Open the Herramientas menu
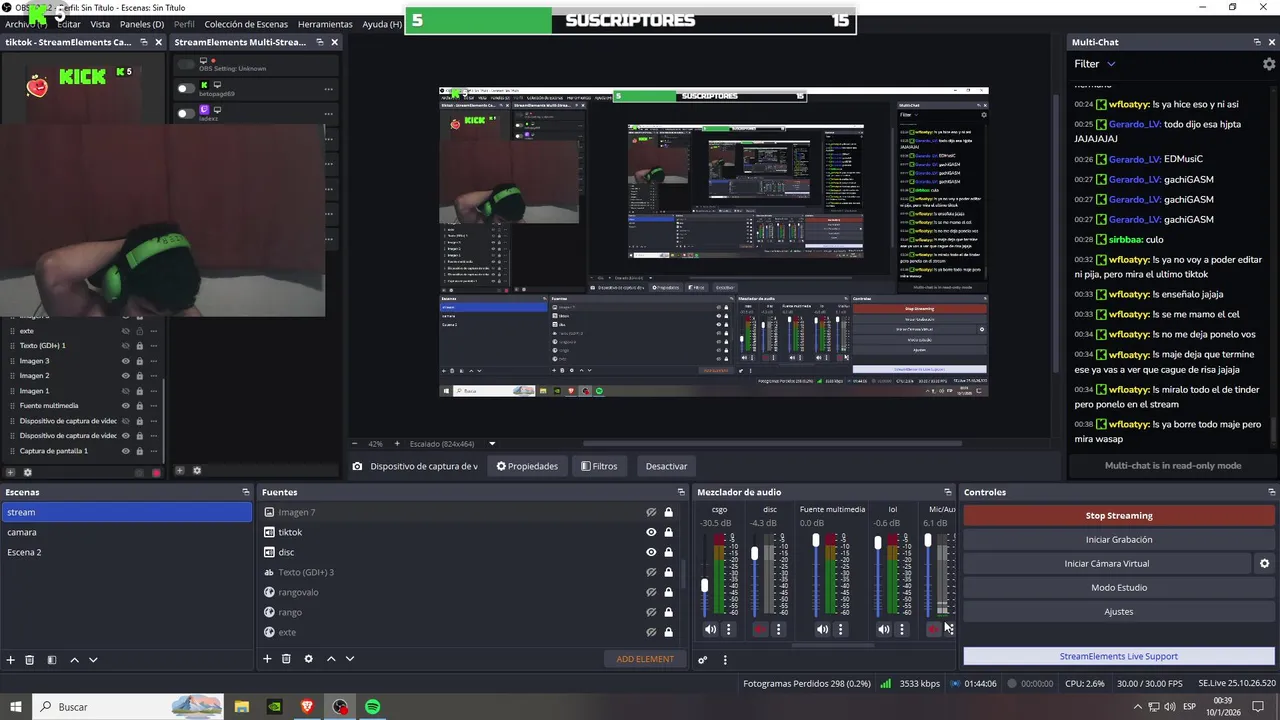 (325, 24)
